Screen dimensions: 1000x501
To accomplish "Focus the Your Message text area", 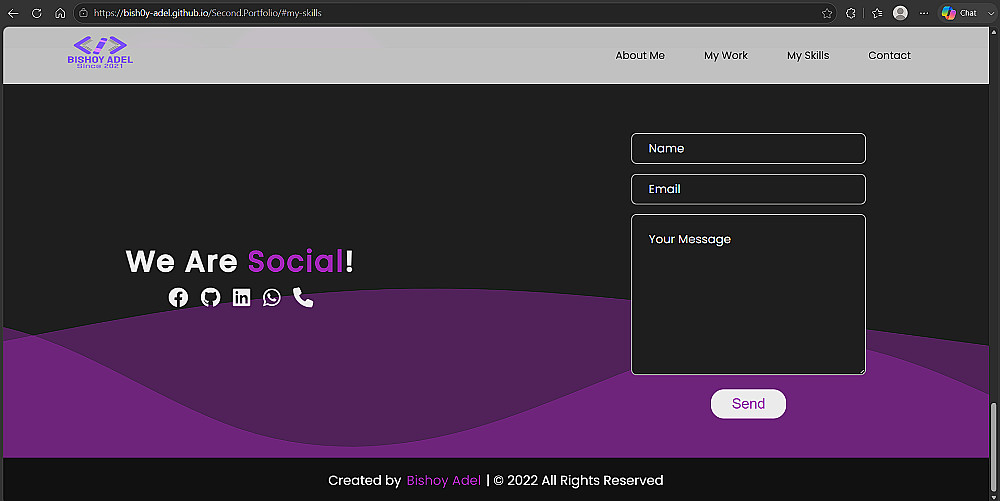I will tap(748, 294).
